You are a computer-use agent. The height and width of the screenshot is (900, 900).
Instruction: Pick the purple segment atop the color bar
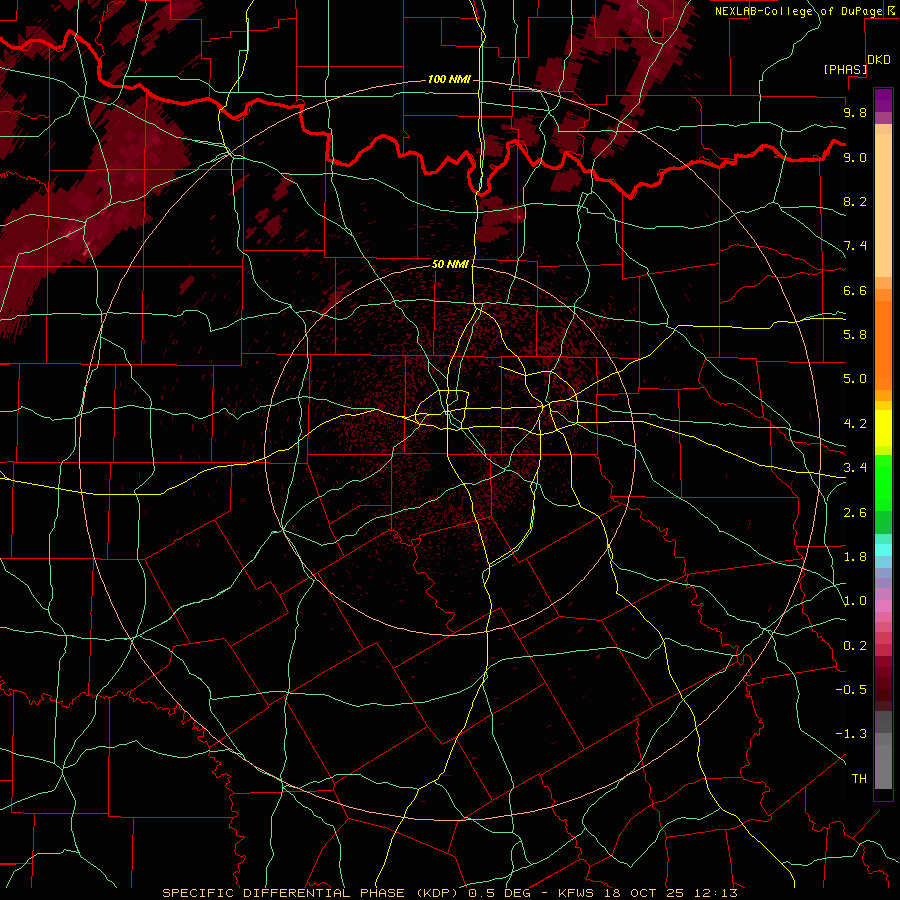(883, 100)
